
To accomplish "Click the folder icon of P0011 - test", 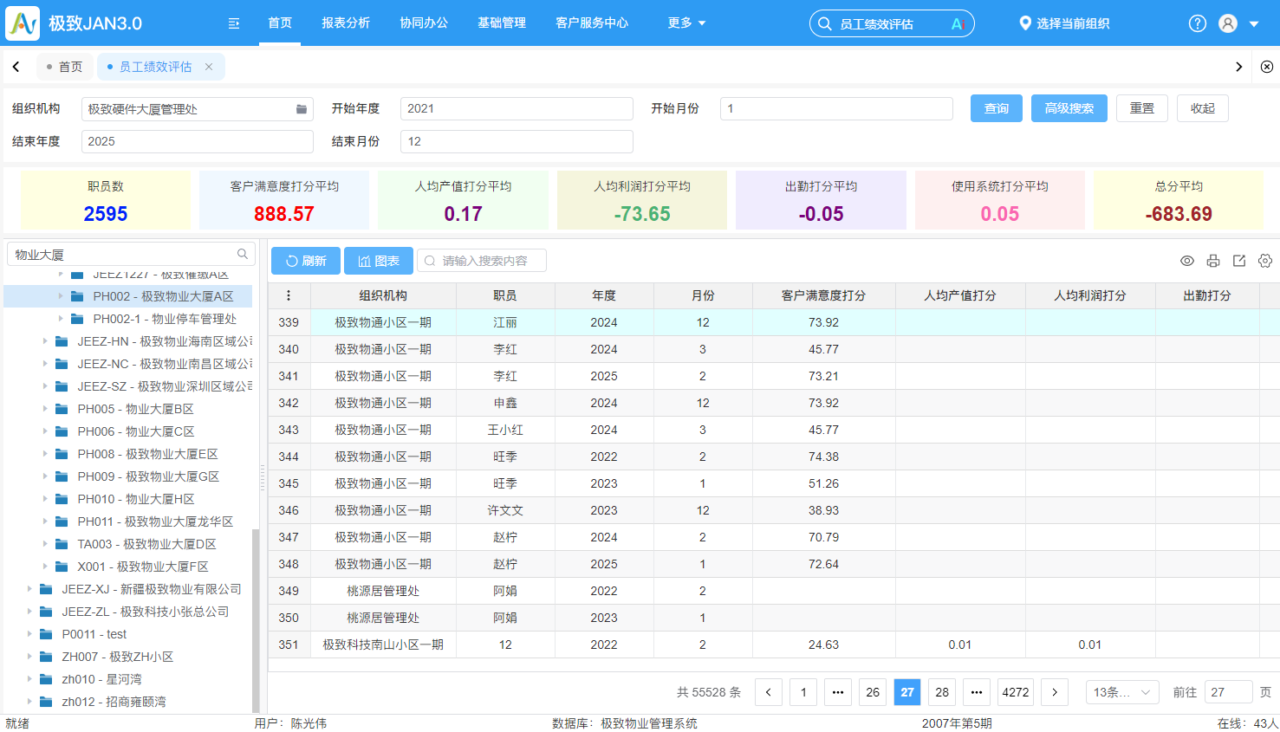I will pyautogui.click(x=46, y=634).
